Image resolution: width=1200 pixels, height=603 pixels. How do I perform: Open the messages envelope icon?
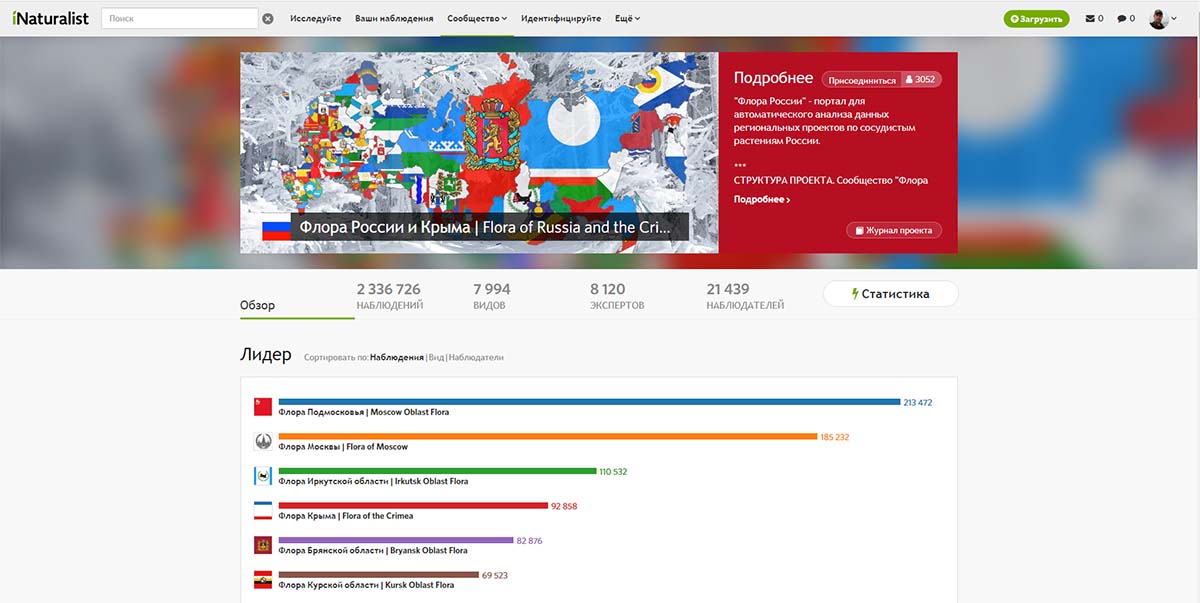(1094, 18)
